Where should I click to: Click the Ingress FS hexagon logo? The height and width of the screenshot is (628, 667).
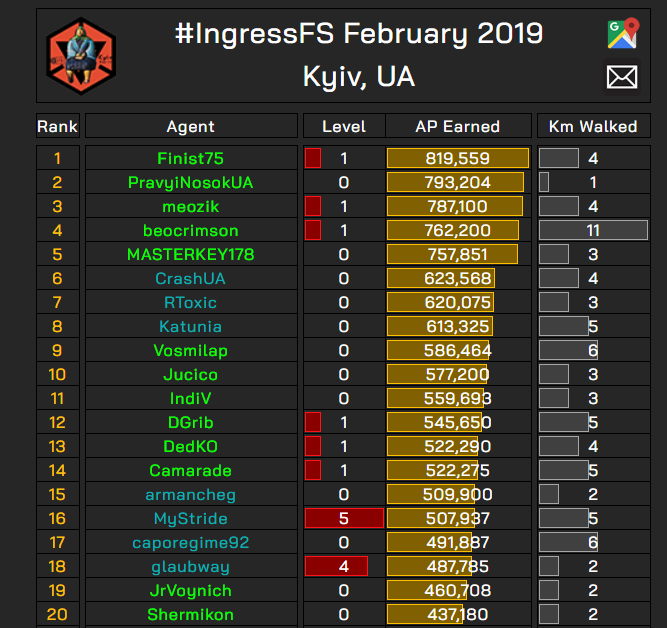coord(81,56)
